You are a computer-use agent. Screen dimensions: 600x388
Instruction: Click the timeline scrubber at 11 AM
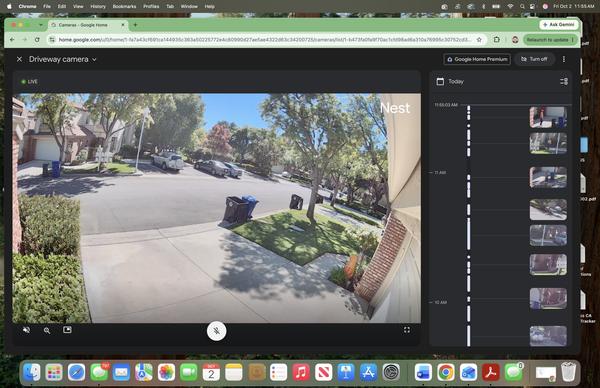coord(469,173)
